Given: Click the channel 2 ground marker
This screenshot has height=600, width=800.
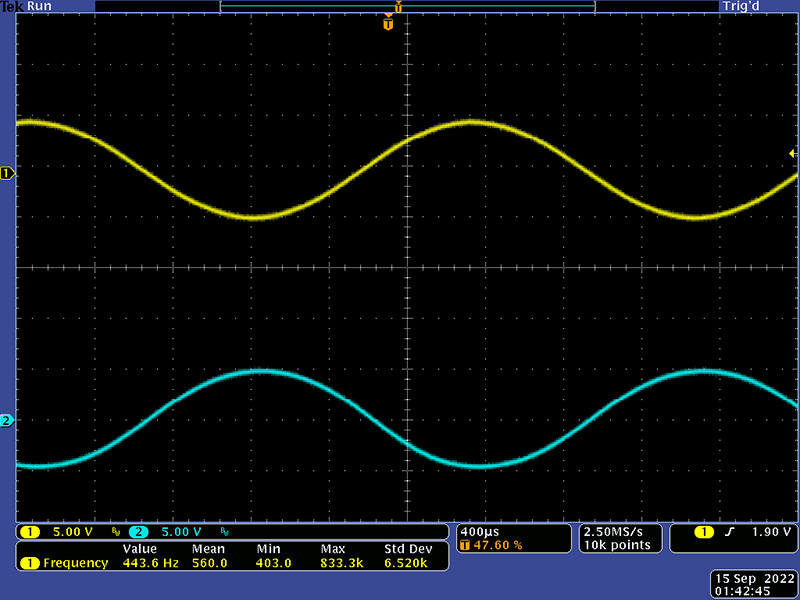Looking at the screenshot, I should pos(7,421).
